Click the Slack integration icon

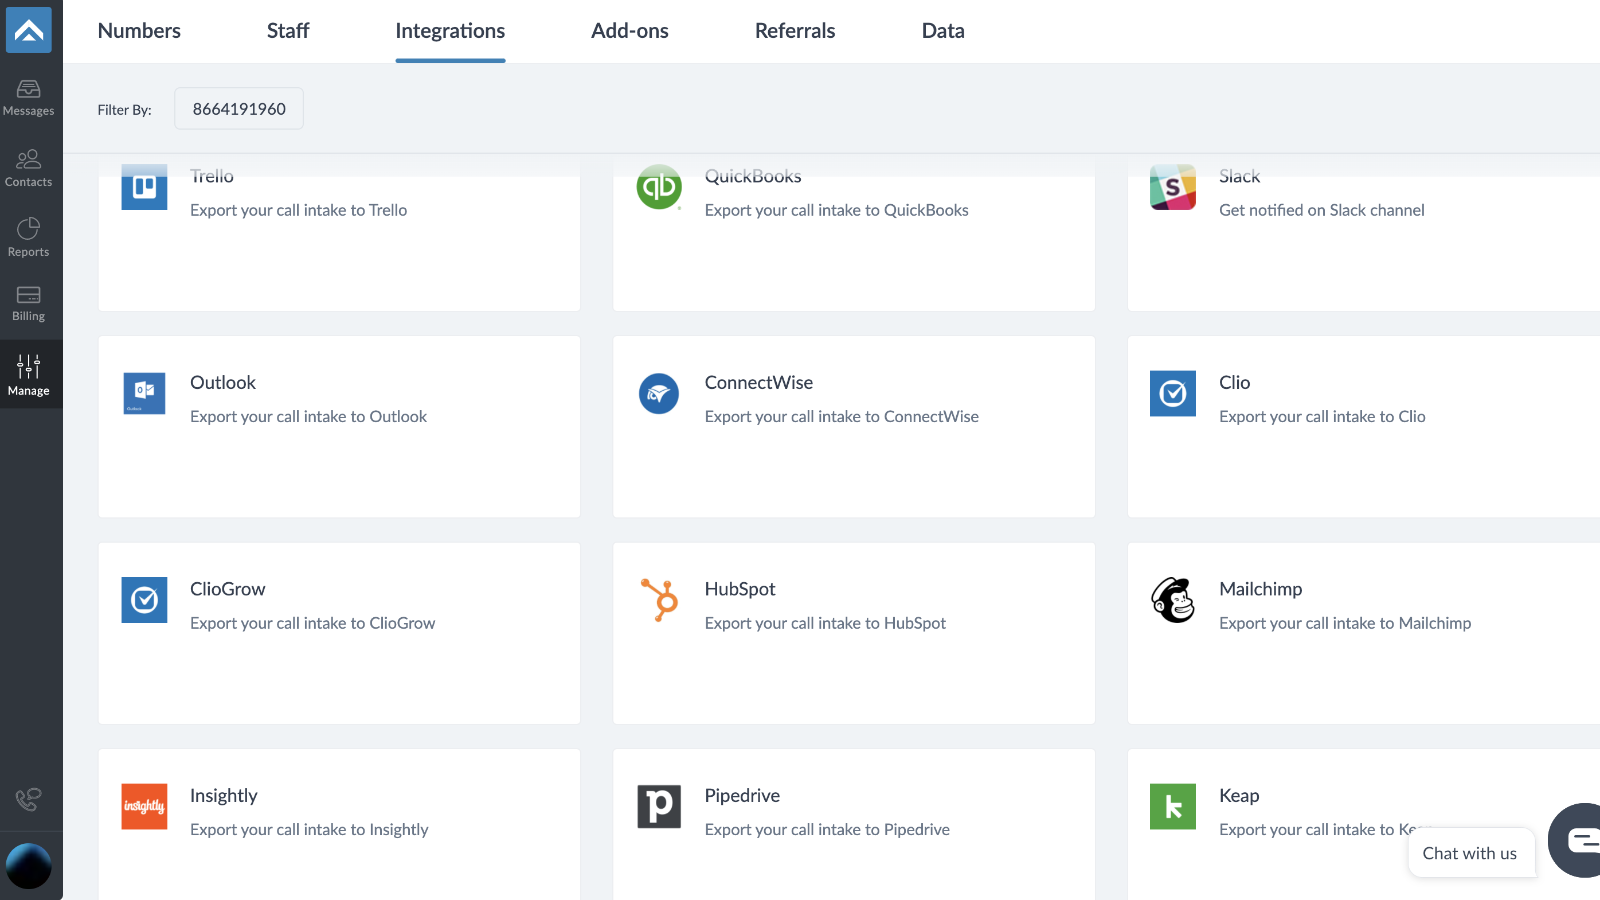click(1172, 187)
